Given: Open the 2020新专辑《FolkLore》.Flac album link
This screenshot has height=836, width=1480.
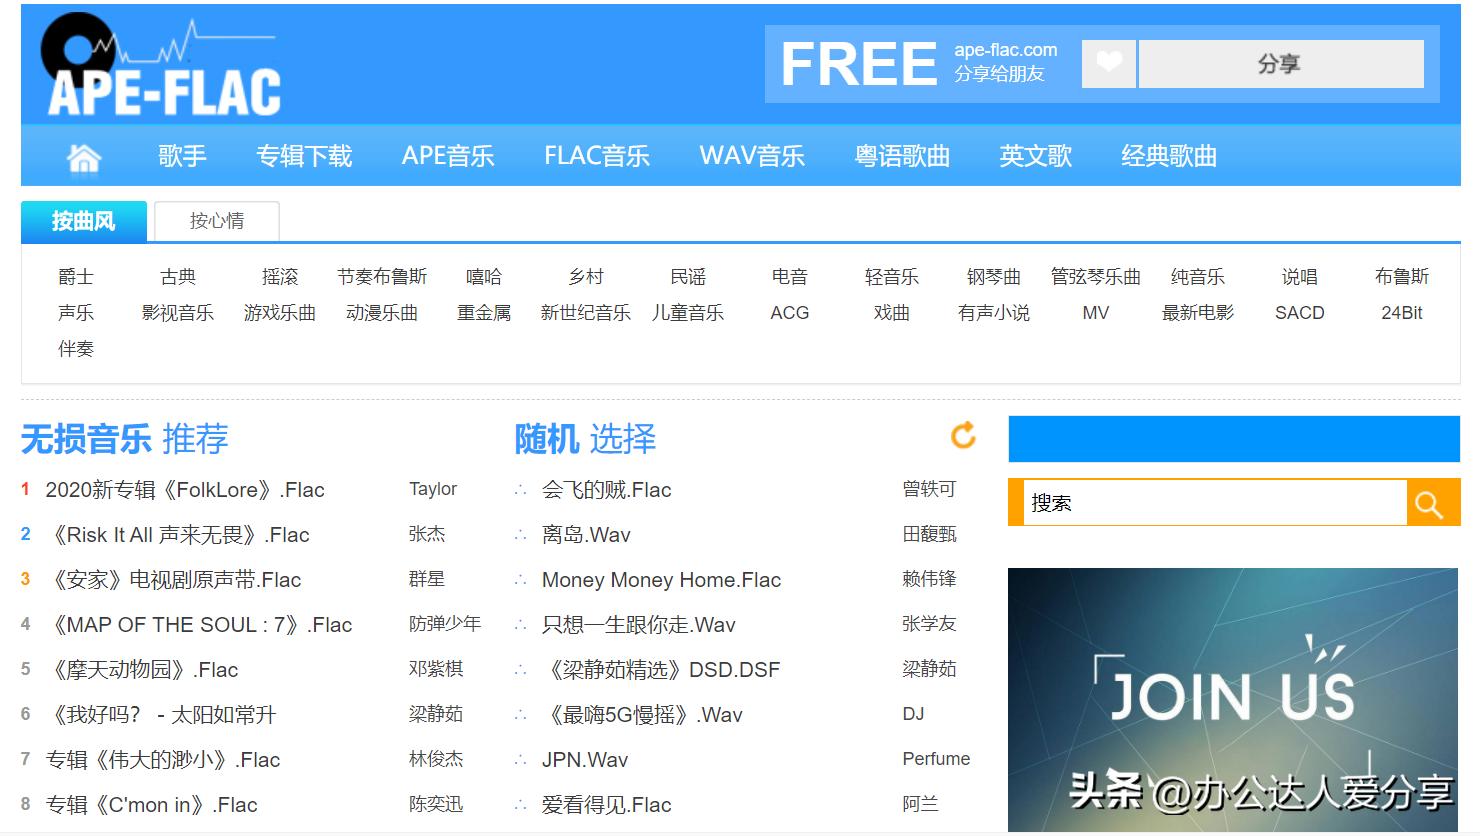Looking at the screenshot, I should 185,490.
